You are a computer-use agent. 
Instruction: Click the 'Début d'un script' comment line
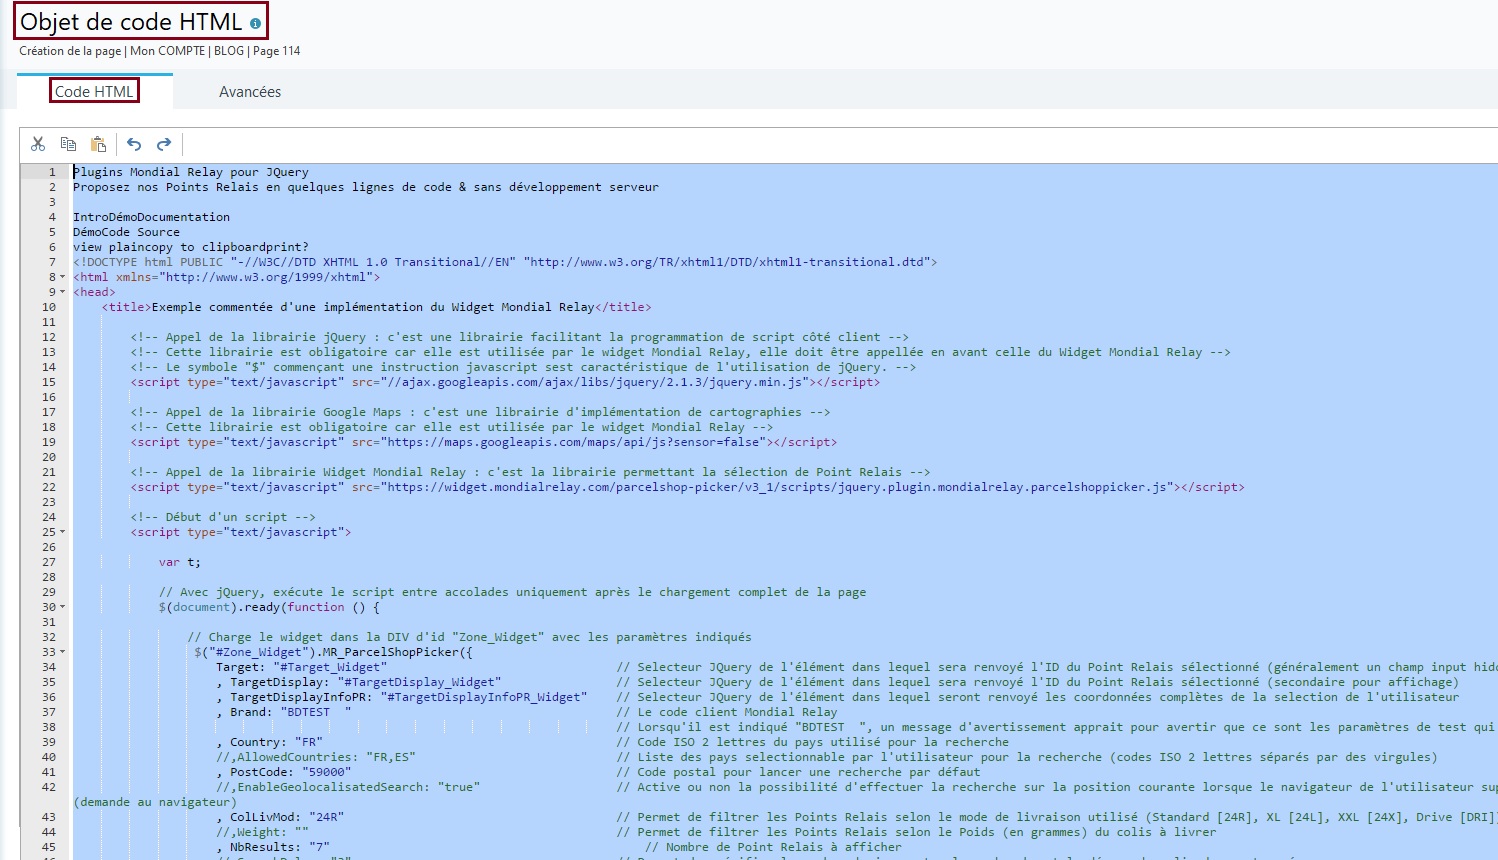point(223,517)
